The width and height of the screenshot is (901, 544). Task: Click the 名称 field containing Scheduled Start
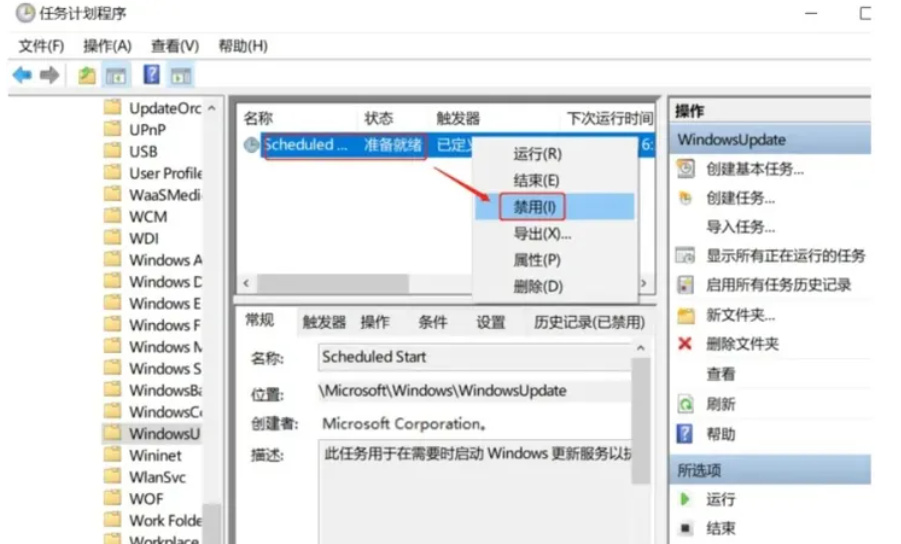(x=474, y=357)
